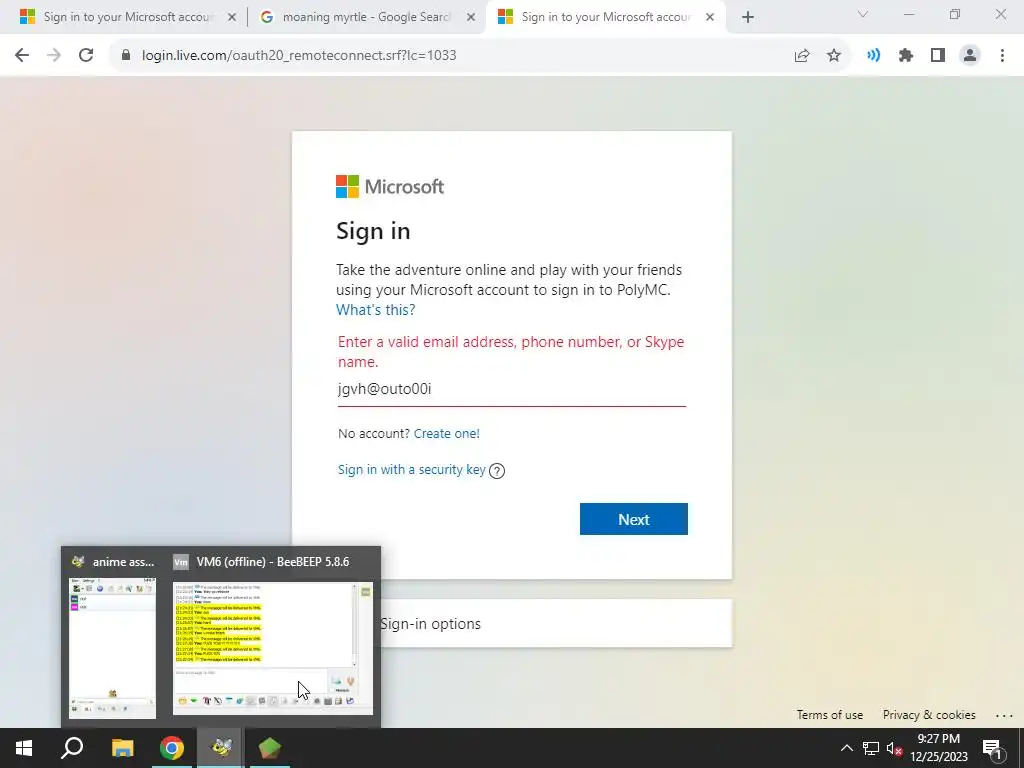
Task: Open the footer three-dot more options
Action: click(1004, 716)
